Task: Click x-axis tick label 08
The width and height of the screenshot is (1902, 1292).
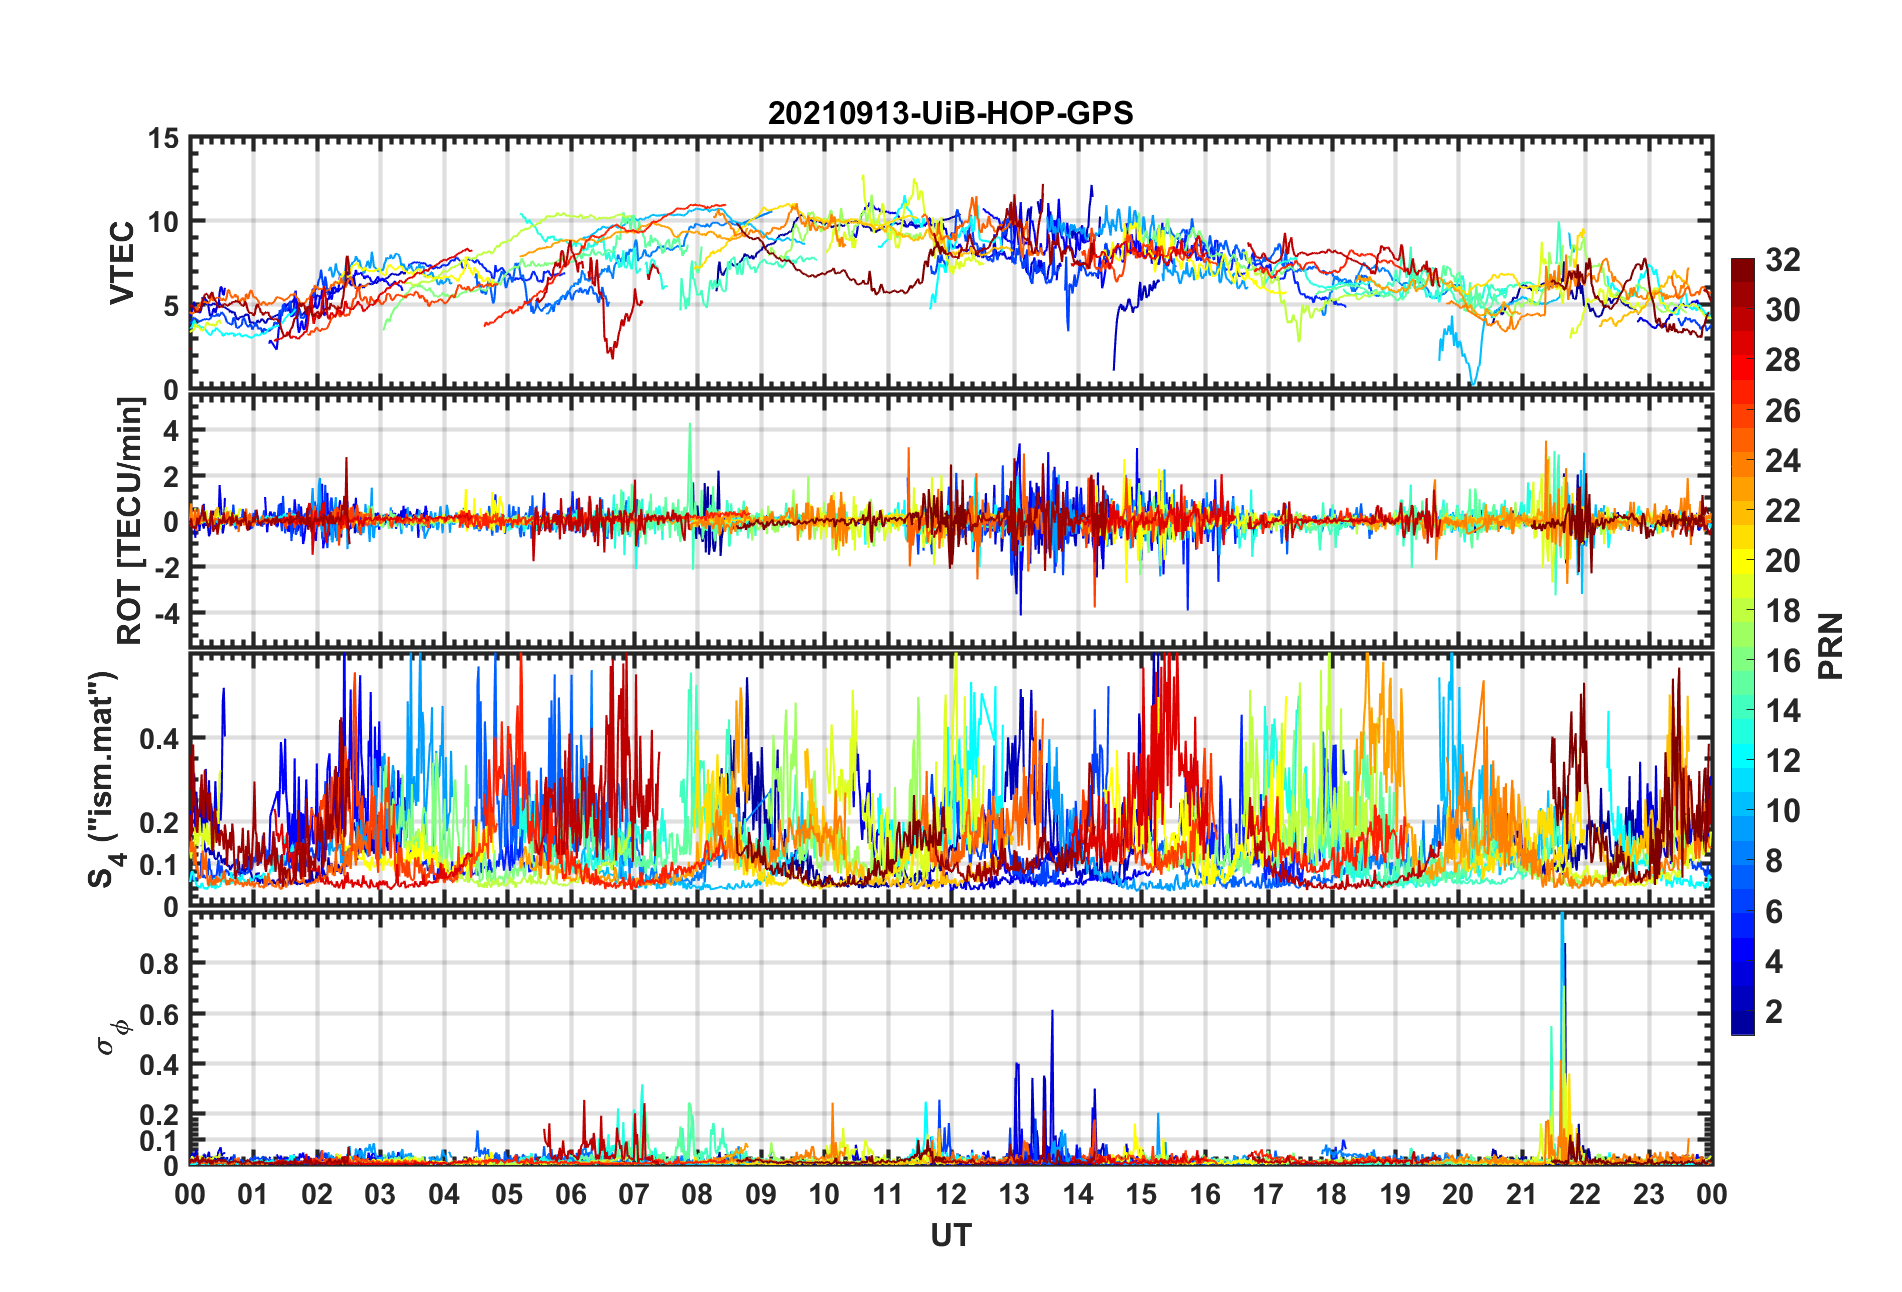Action: click(697, 1195)
